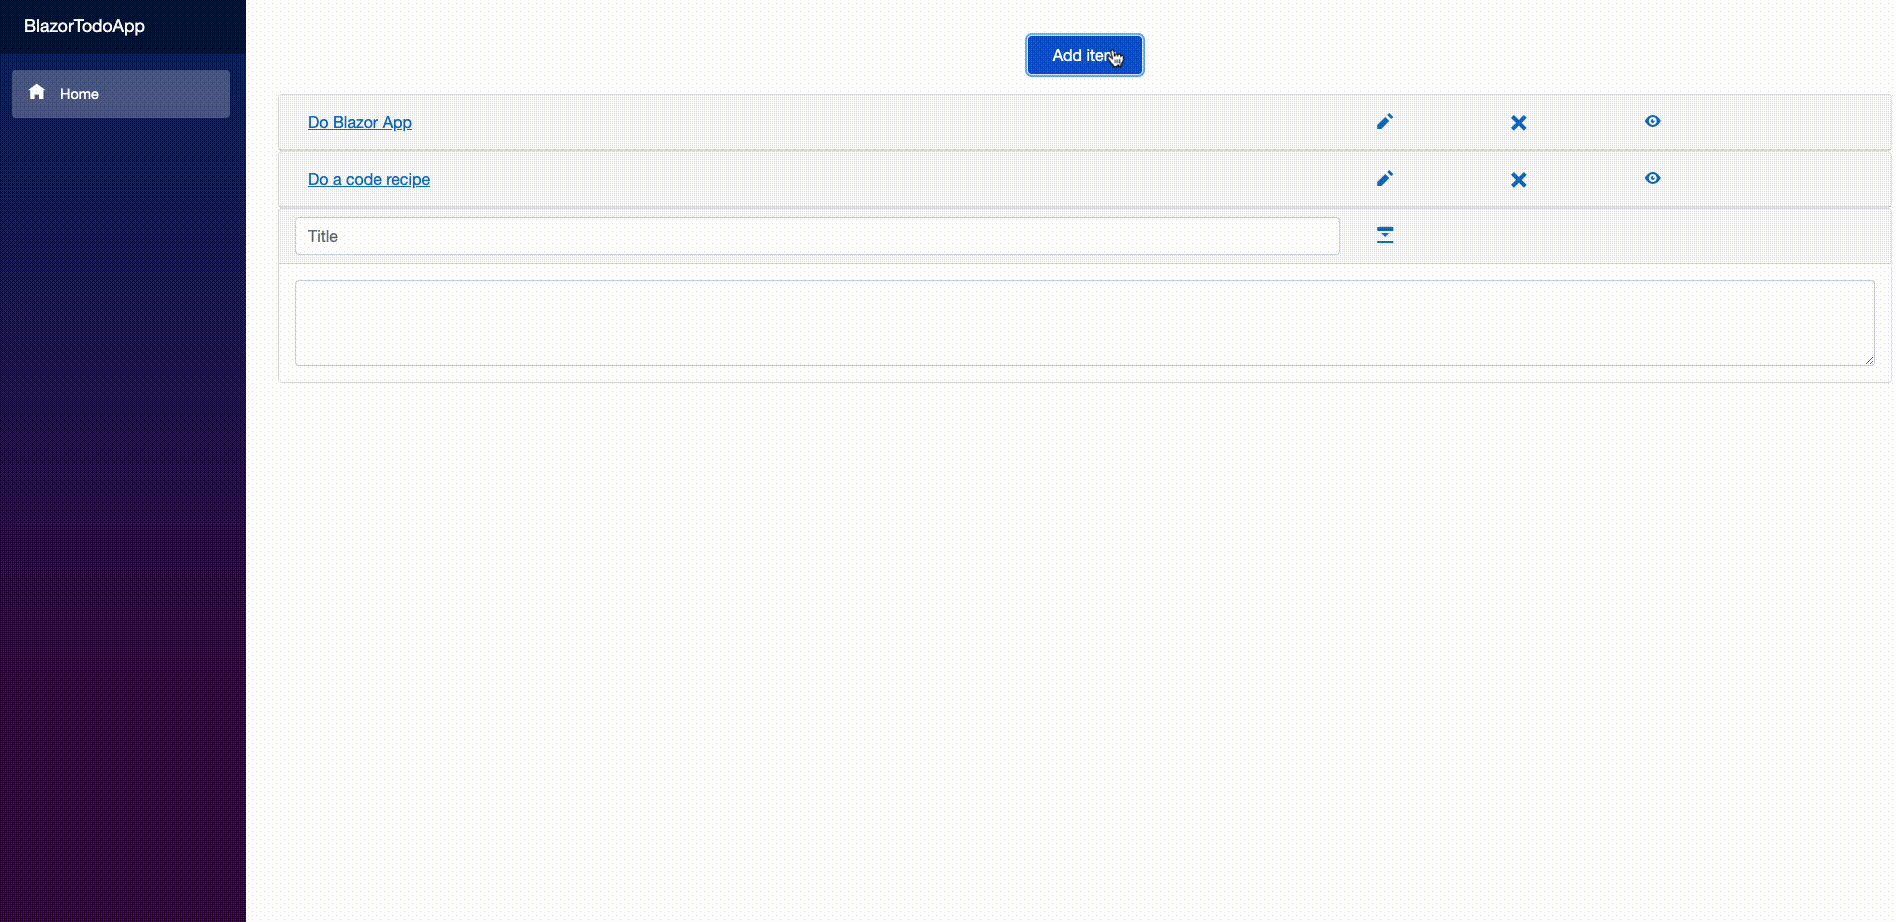Delete Do a code recipe item
This screenshot has height=922, width=1896.
(x=1518, y=180)
